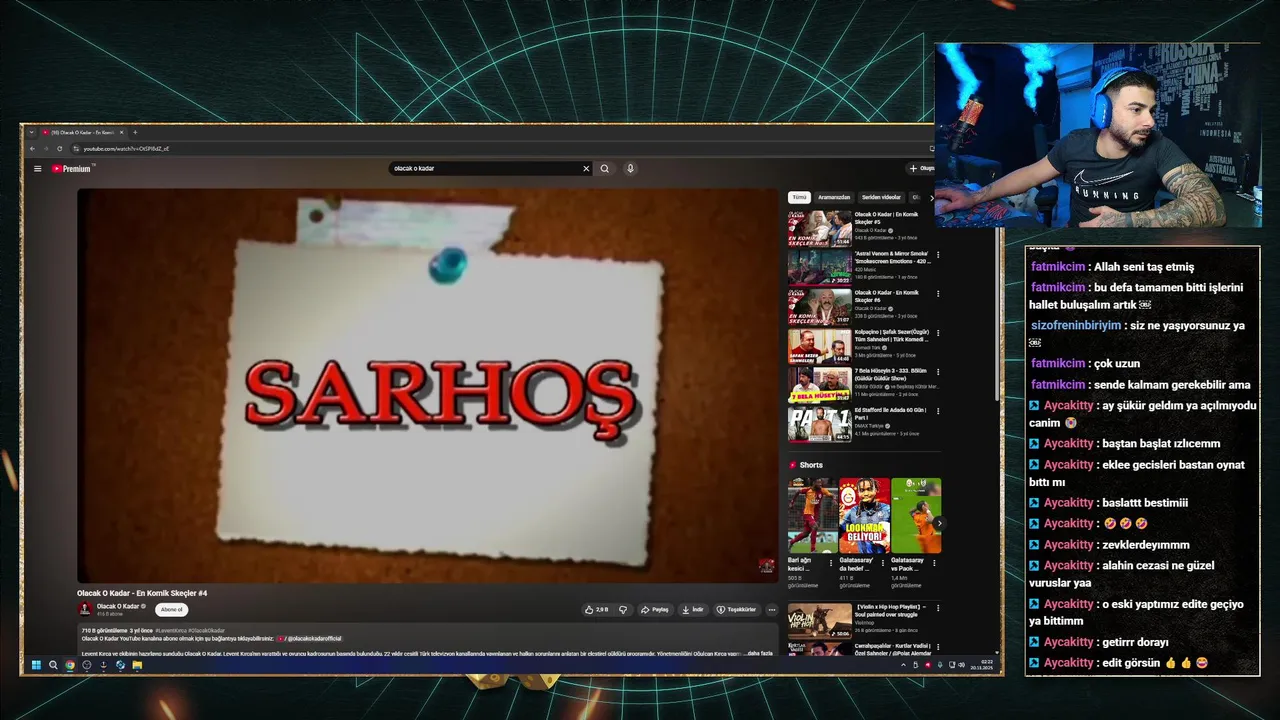This screenshot has height=720, width=1280.
Task: Click the Olacak O Kadar channel name
Action: coord(118,606)
